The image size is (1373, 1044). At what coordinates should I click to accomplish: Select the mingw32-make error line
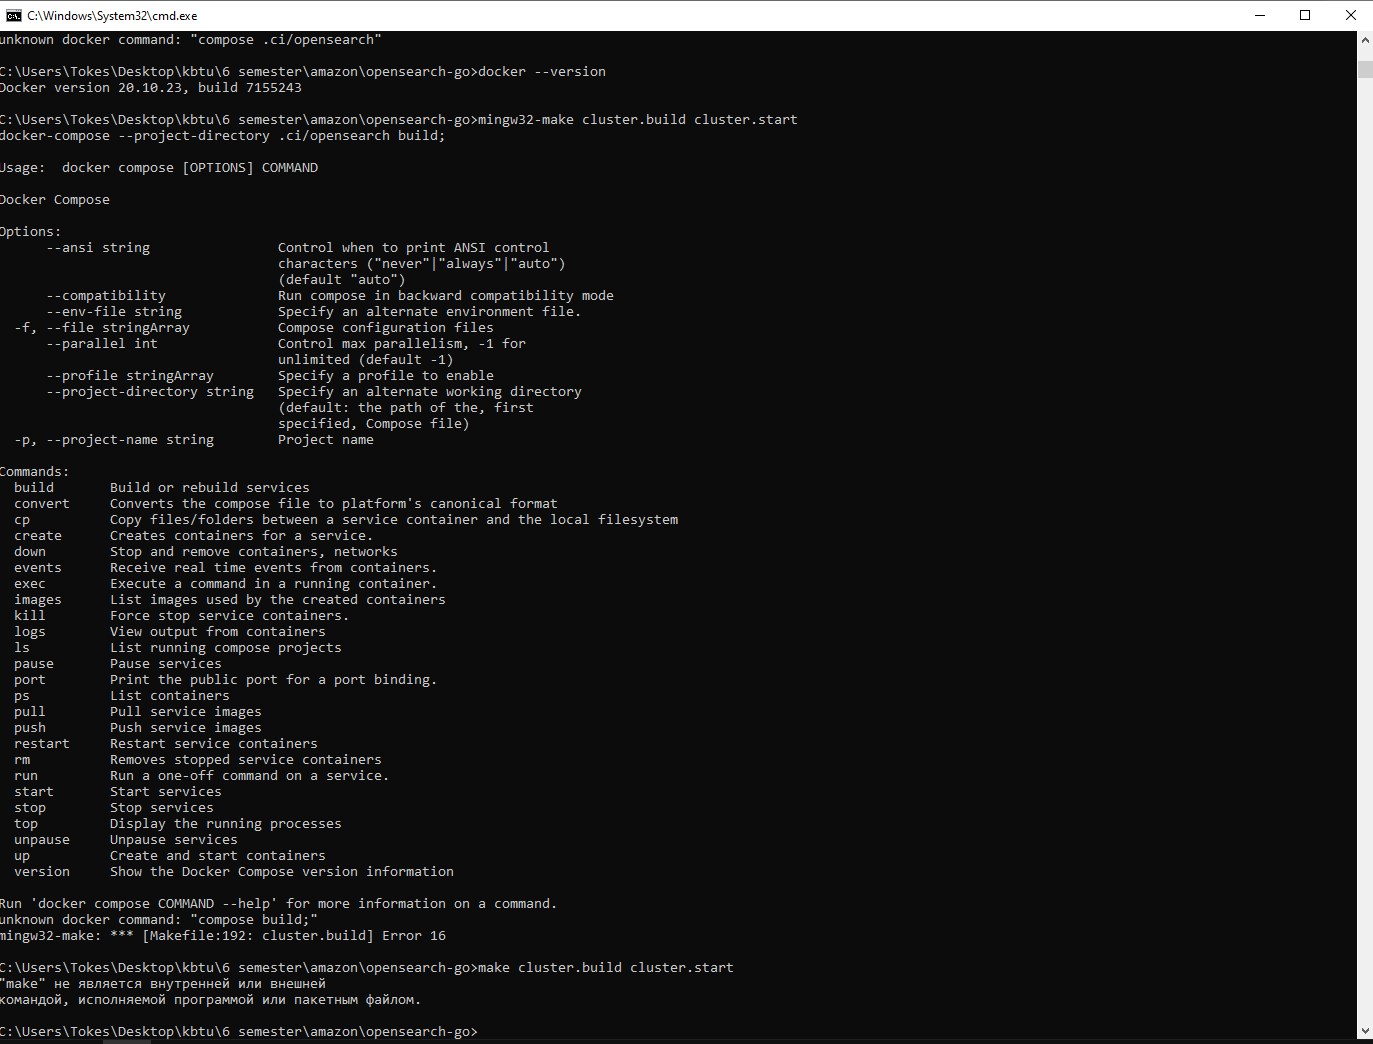click(222, 935)
